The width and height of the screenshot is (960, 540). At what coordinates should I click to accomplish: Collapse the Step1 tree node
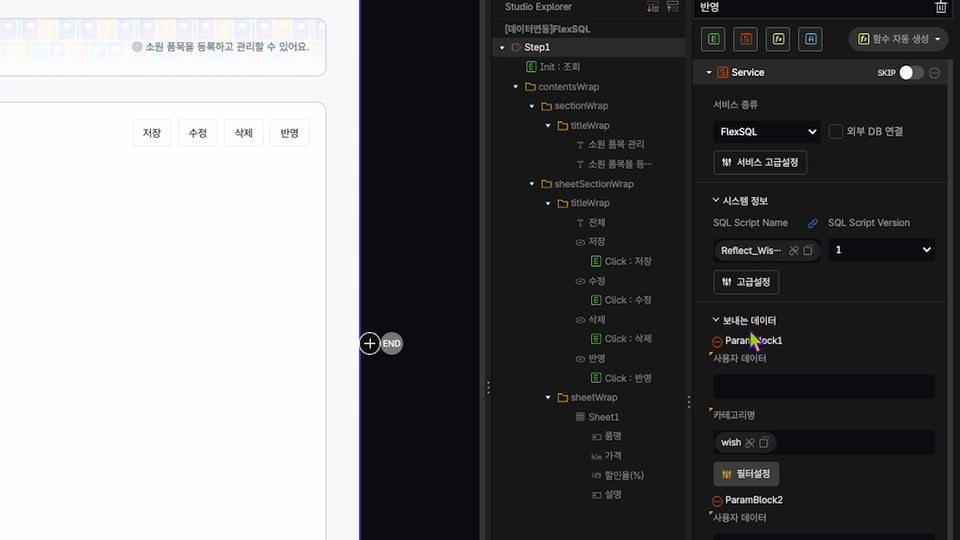(502, 47)
